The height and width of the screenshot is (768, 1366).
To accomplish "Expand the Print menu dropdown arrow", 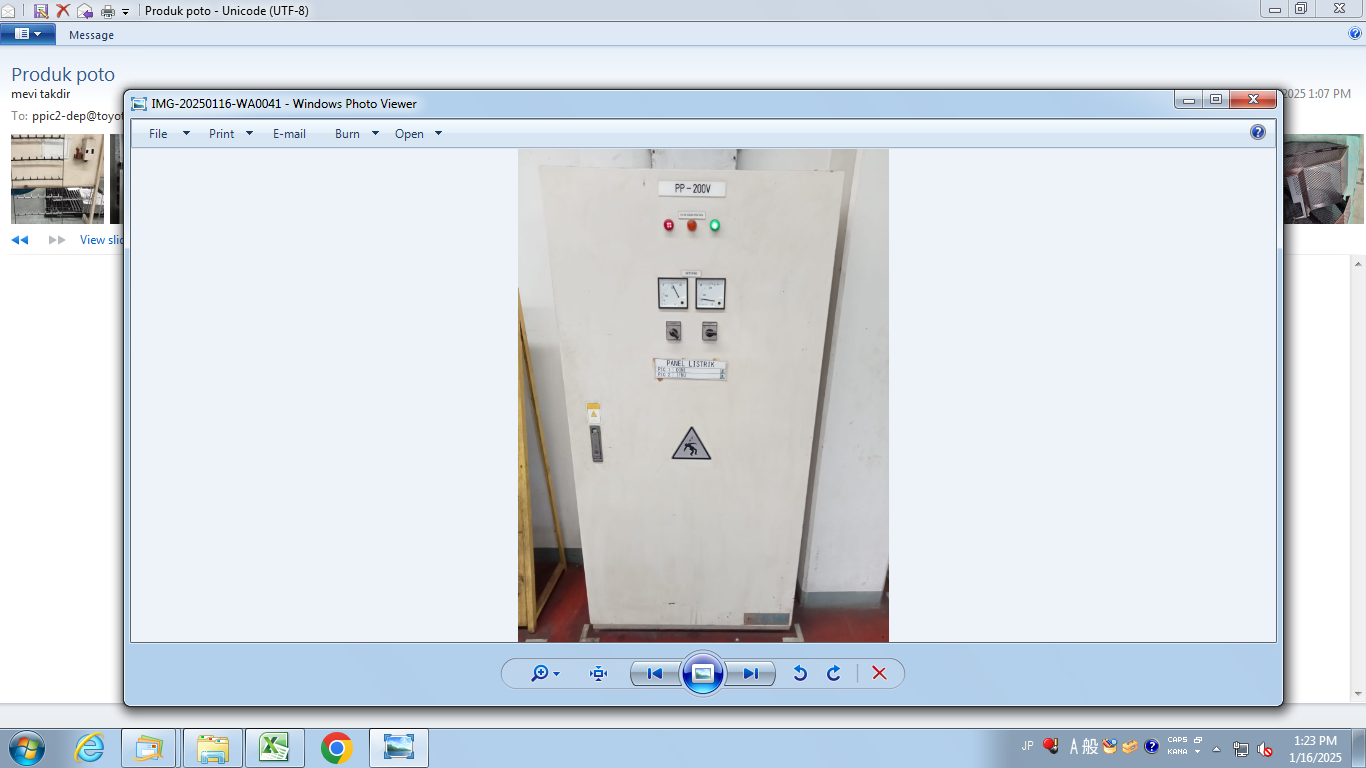I will (x=249, y=133).
